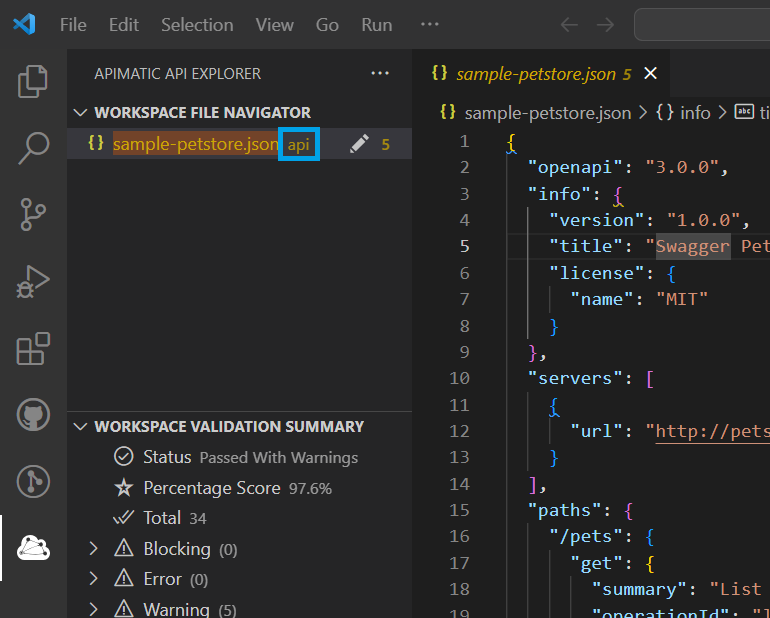The width and height of the screenshot is (770, 618).
Task: Click the "3.0.0" value on line 2
Action: 682,168
